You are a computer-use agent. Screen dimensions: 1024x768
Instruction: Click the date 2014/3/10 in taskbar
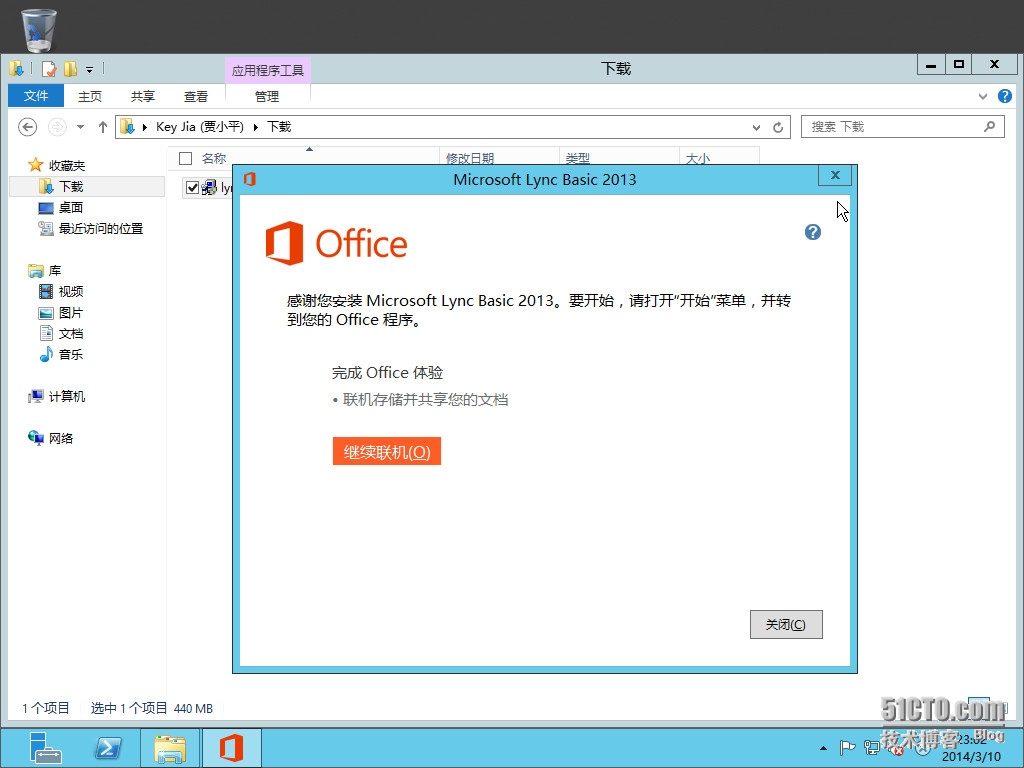[971, 757]
